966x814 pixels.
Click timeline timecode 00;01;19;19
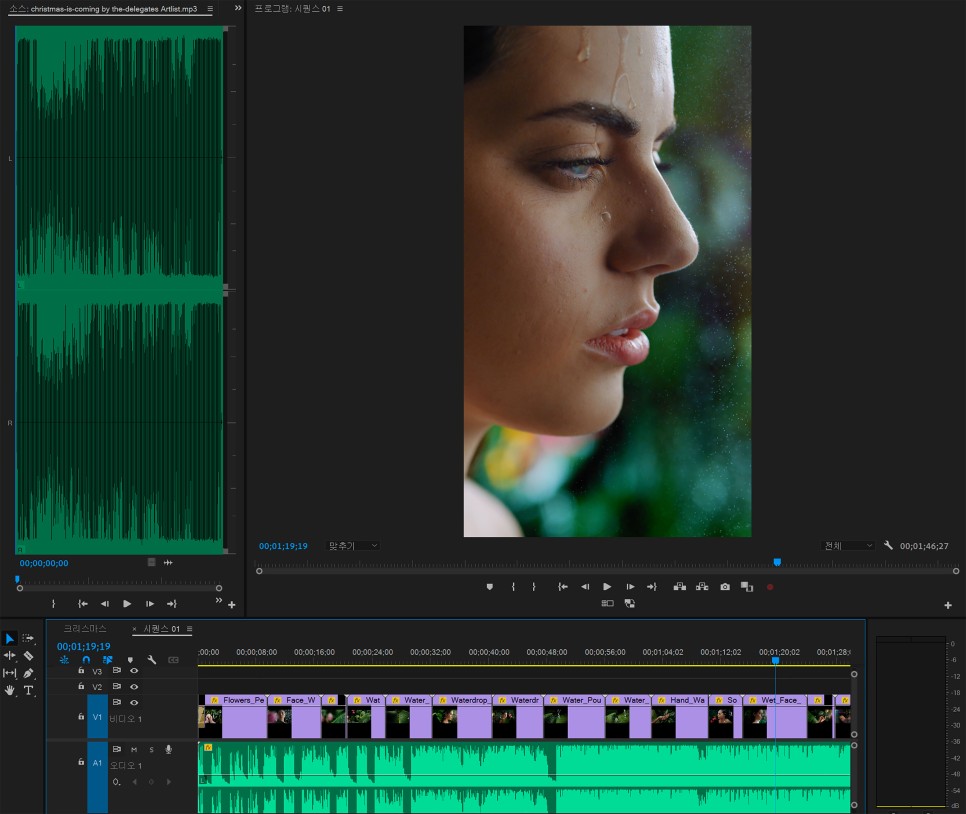click(x=84, y=646)
